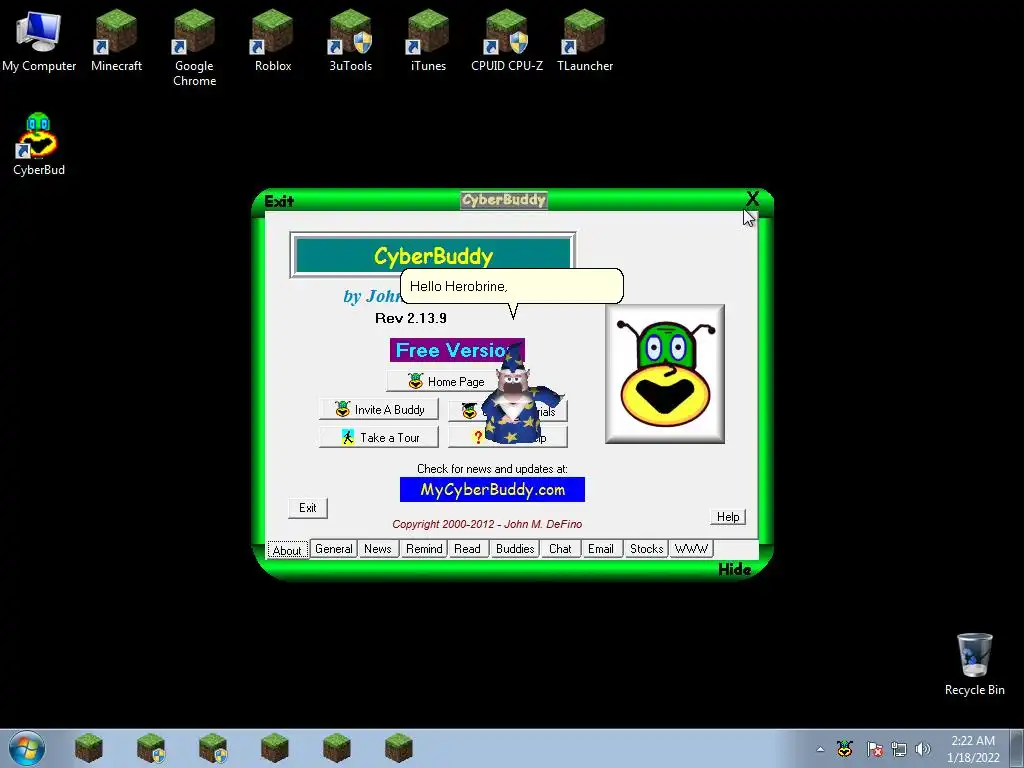This screenshot has width=1024, height=768.
Task: Click the Windows Start orb
Action: click(x=27, y=748)
